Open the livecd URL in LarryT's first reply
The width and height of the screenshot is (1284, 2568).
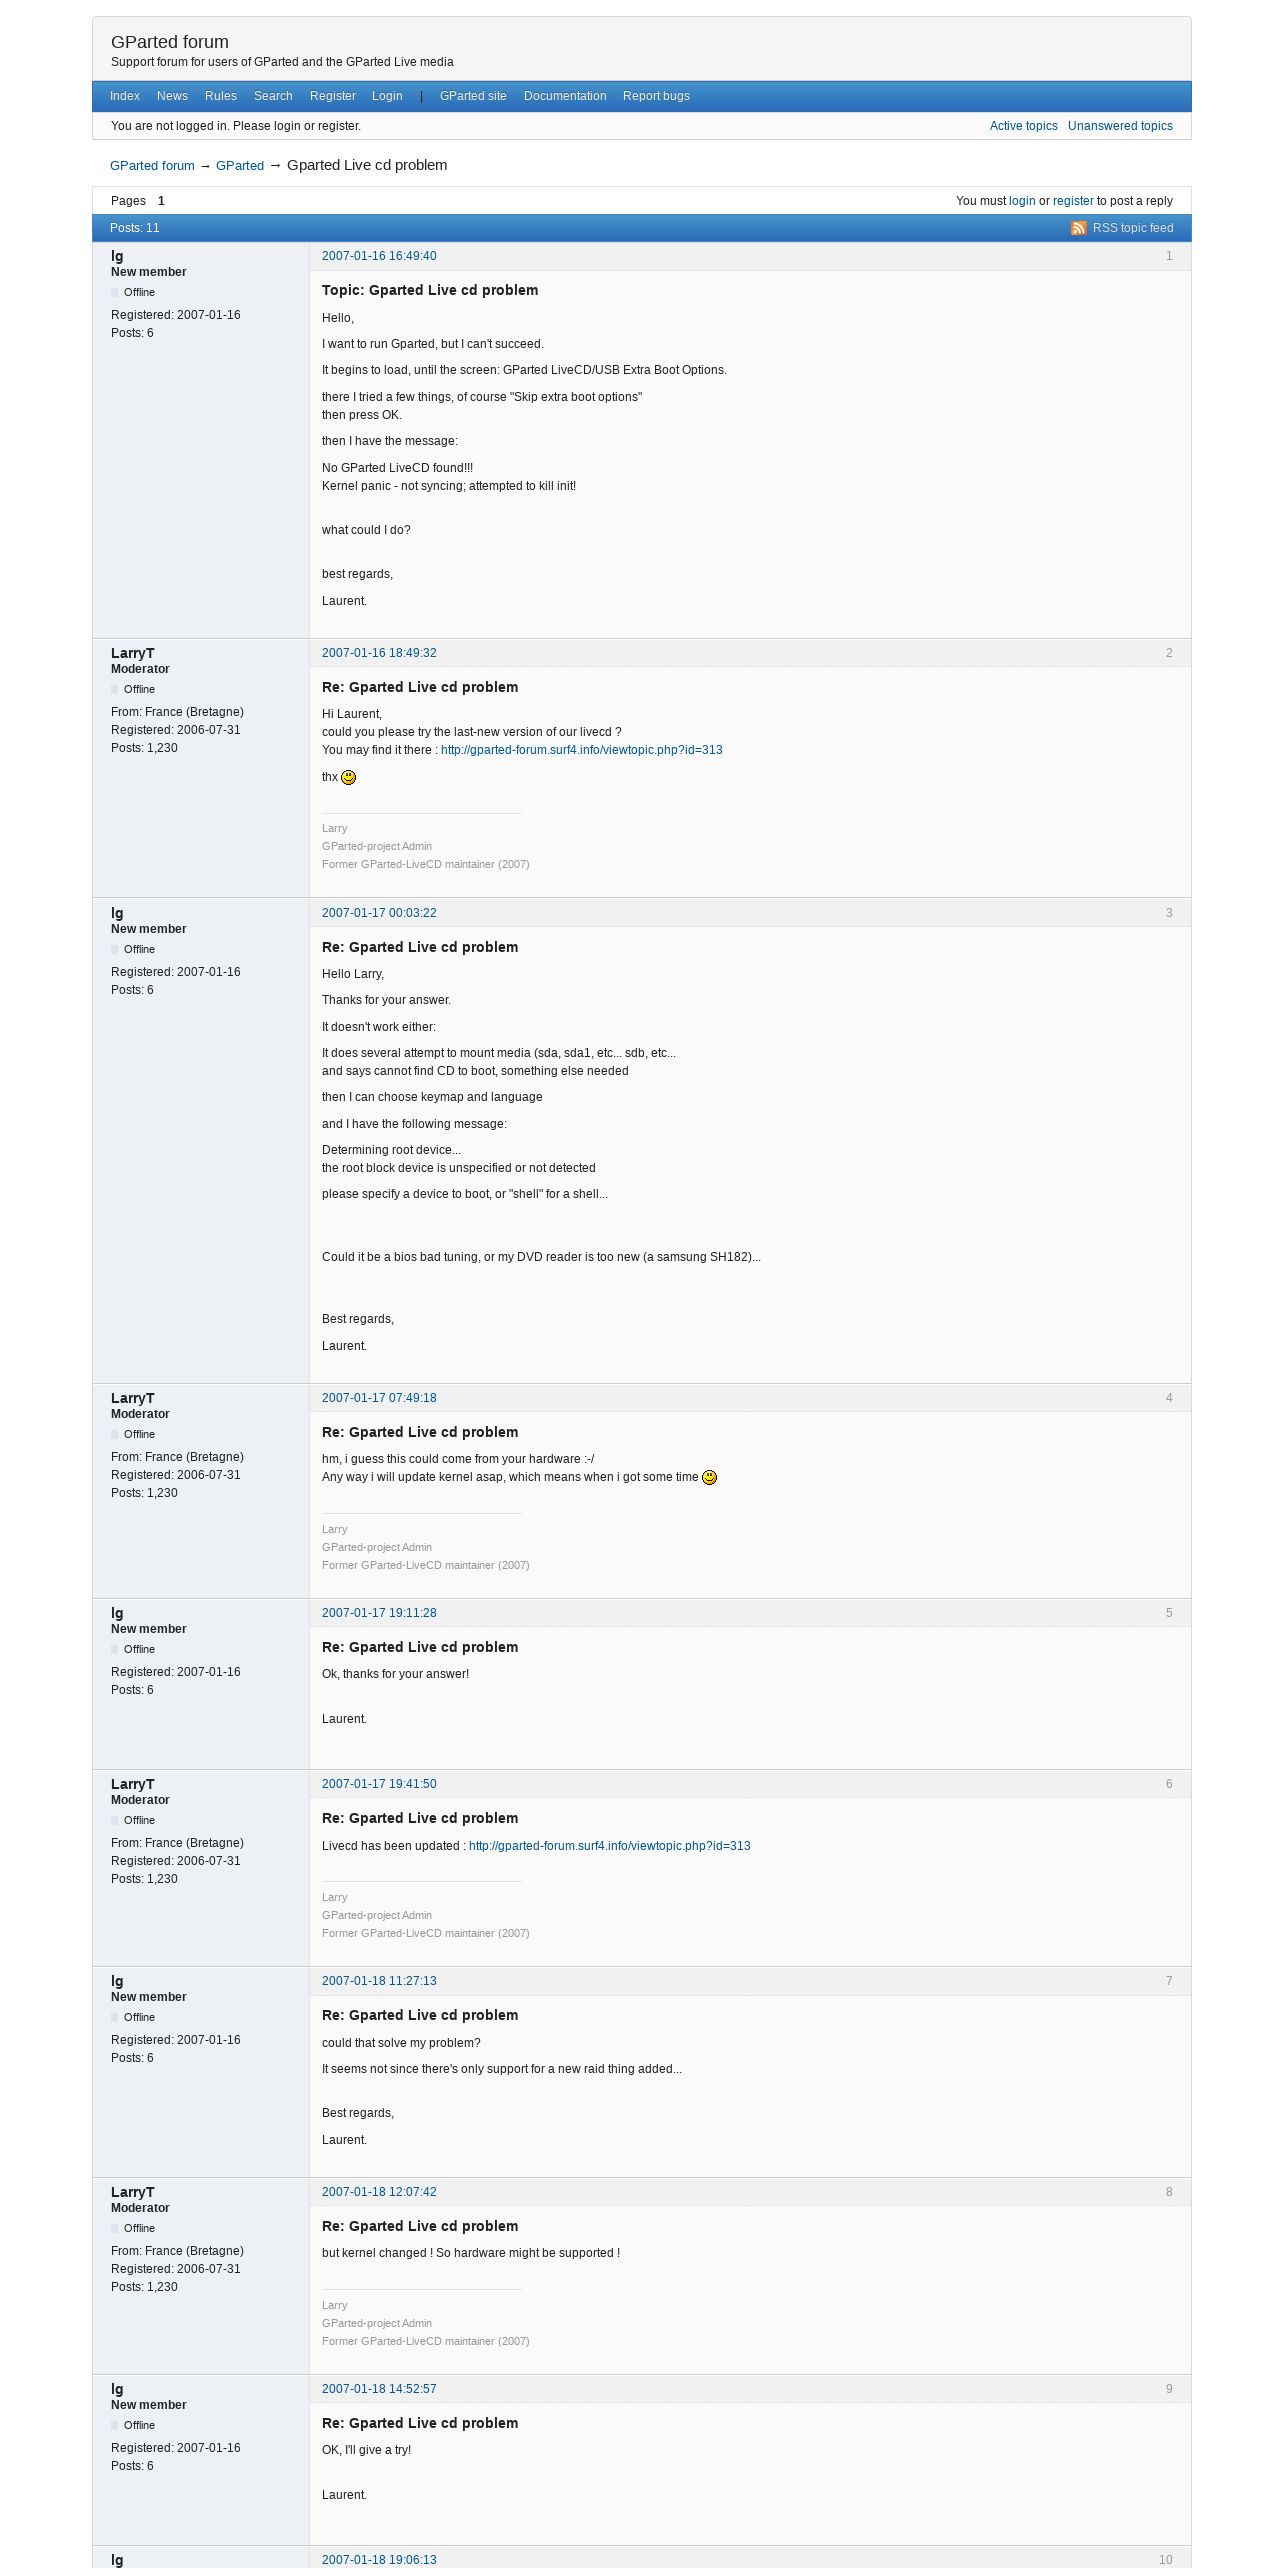[581, 750]
